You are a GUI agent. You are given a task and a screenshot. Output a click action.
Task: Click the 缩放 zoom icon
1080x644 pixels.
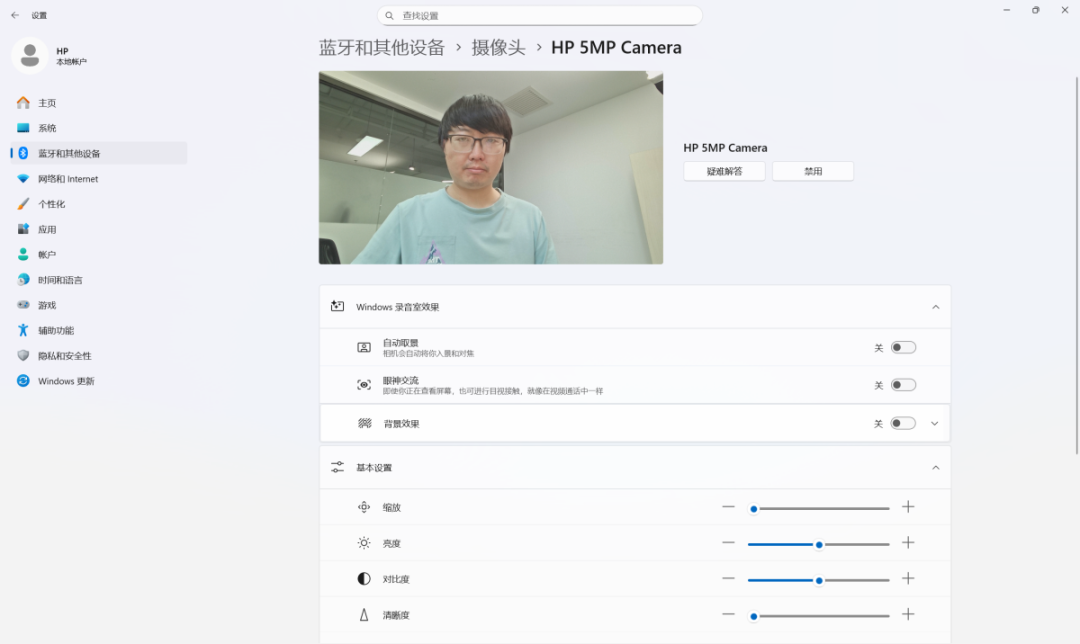click(x=364, y=508)
